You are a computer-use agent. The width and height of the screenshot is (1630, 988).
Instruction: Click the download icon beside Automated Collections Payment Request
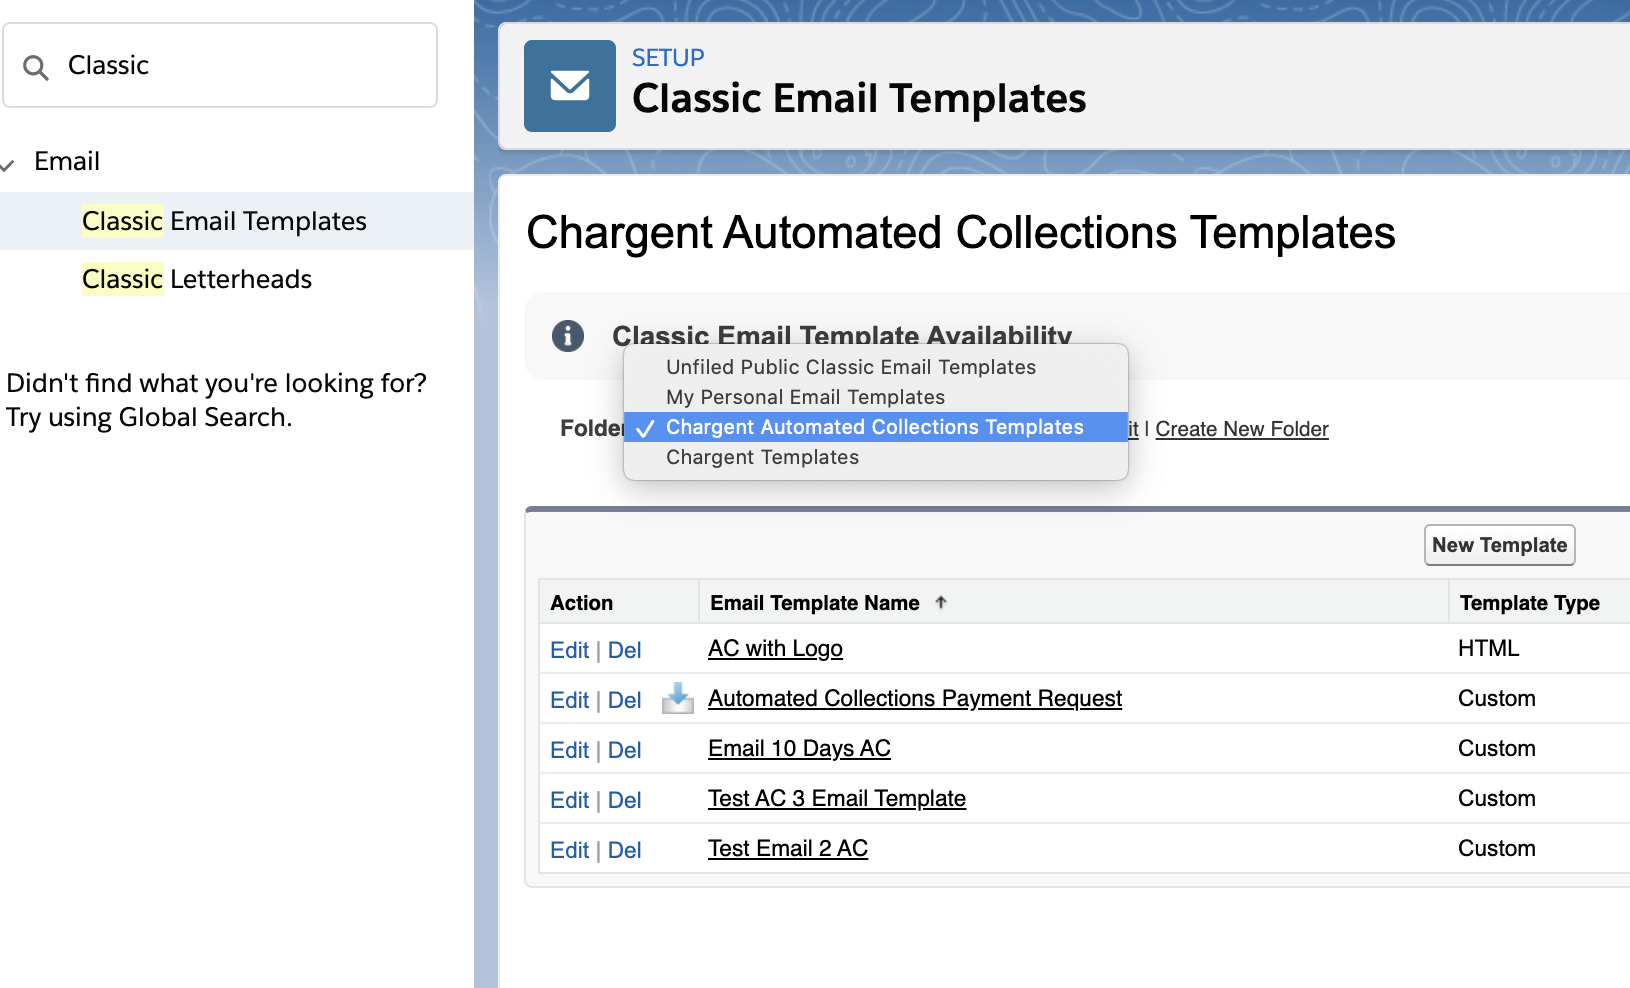point(677,699)
